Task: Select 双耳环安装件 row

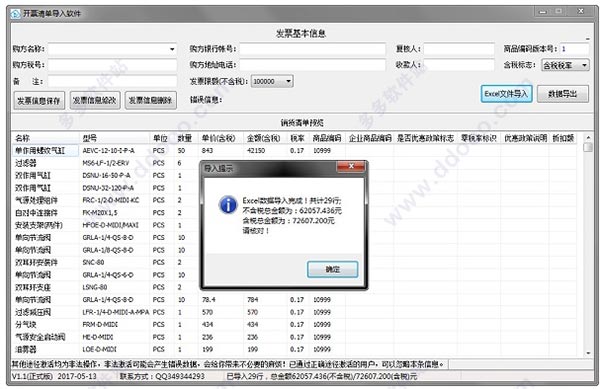Action: tap(294, 262)
